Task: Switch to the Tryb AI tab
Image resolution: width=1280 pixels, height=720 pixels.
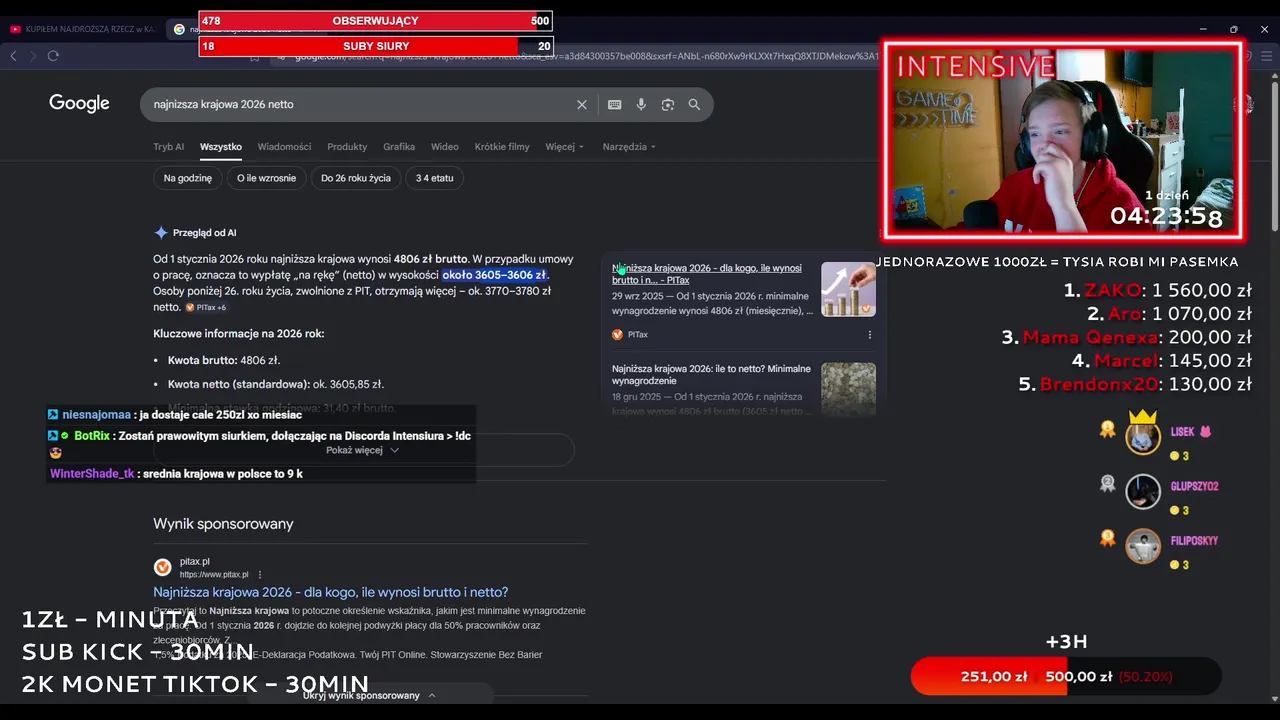Action: point(168,147)
